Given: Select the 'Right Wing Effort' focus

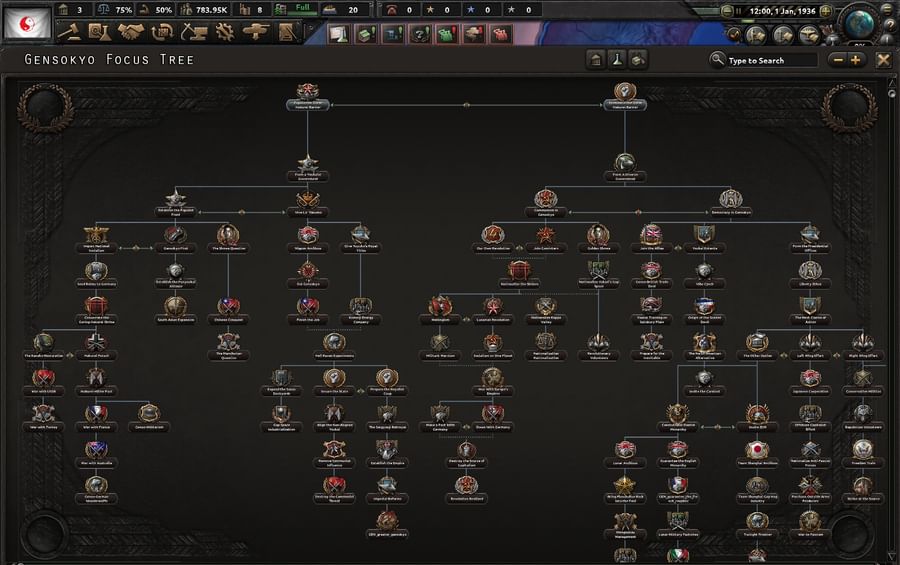Looking at the screenshot, I should coord(863,347).
